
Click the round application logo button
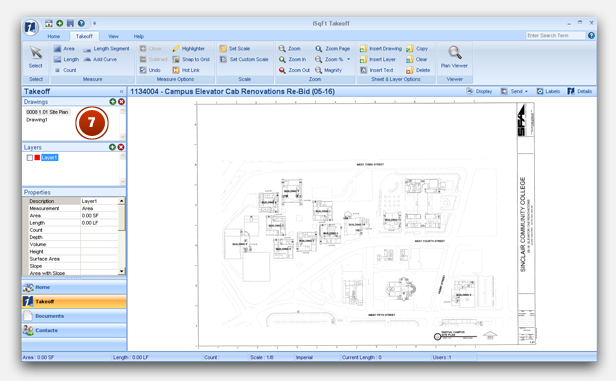[31, 27]
